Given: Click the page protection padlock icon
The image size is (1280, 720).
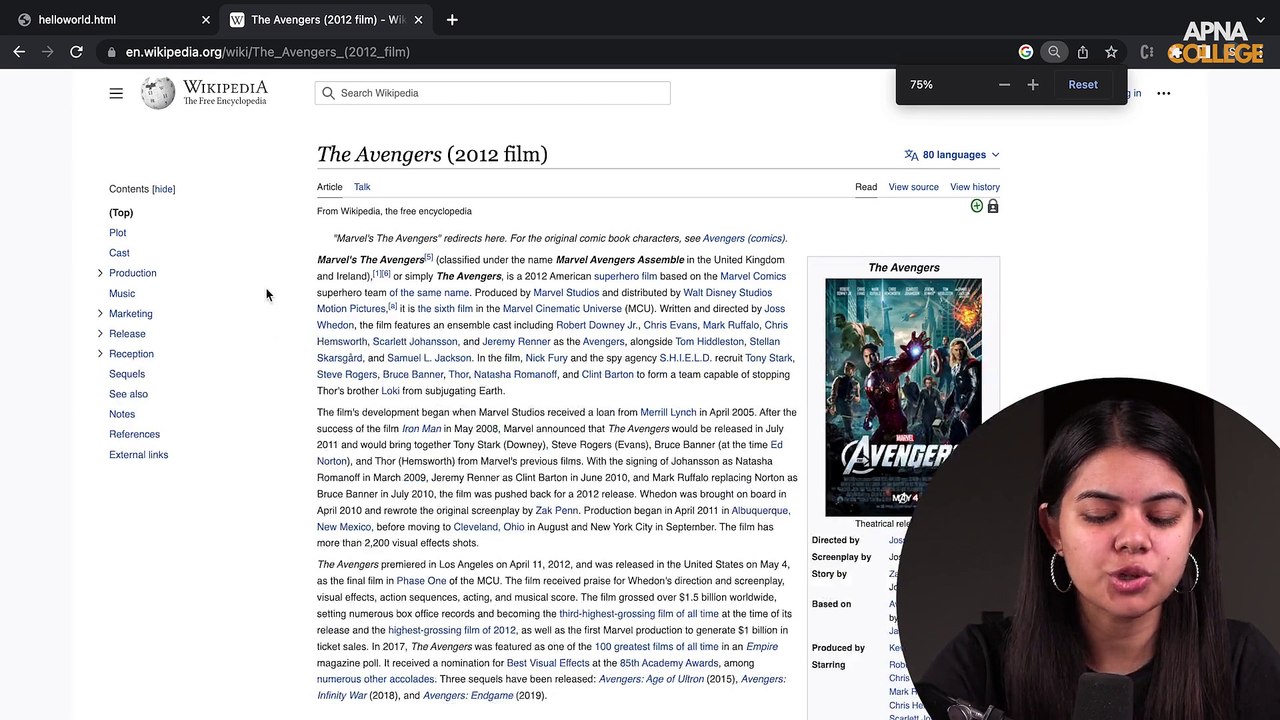Looking at the screenshot, I should click(x=993, y=206).
